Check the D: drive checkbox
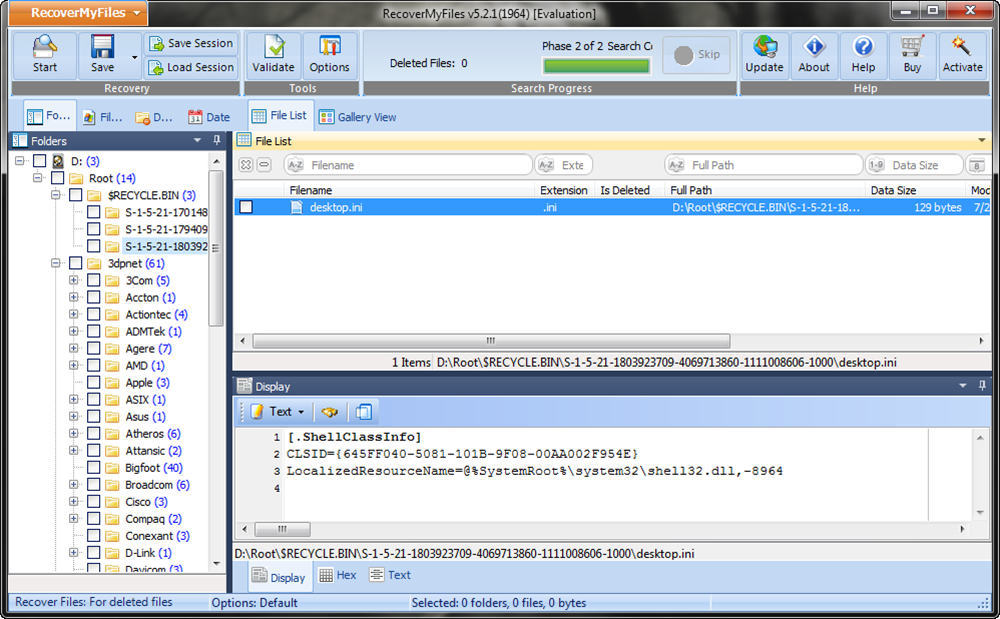Image resolution: width=1000 pixels, height=619 pixels. (40, 161)
